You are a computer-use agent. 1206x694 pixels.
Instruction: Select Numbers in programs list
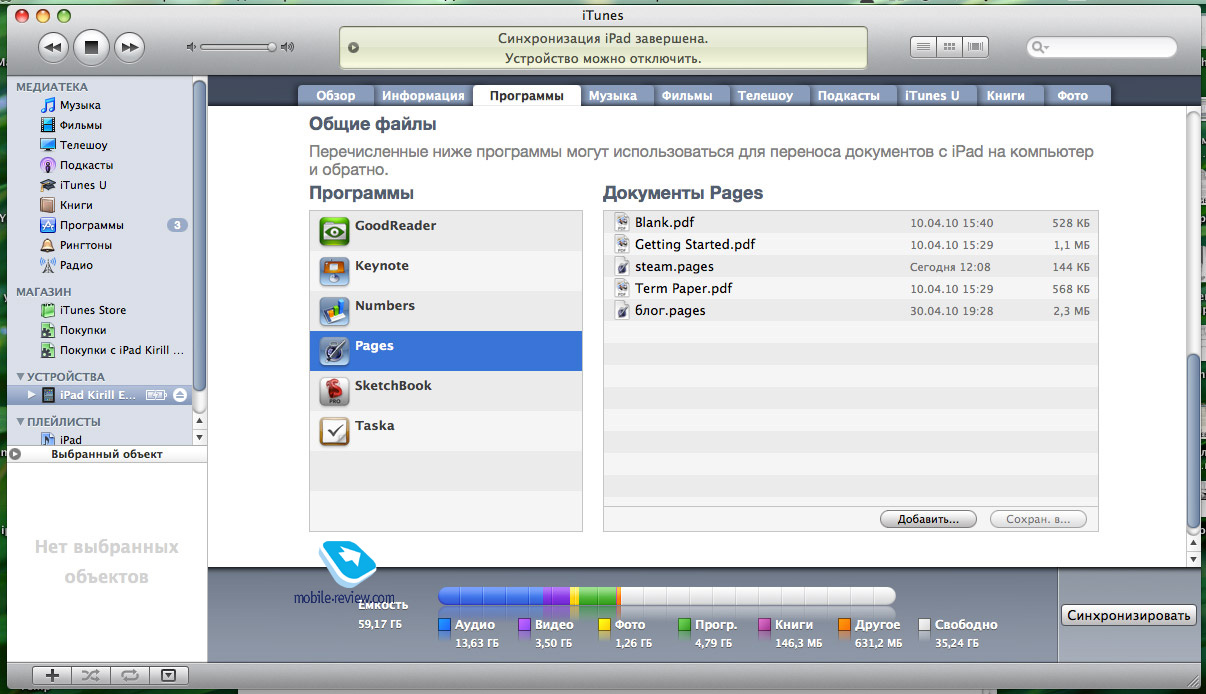(x=446, y=311)
